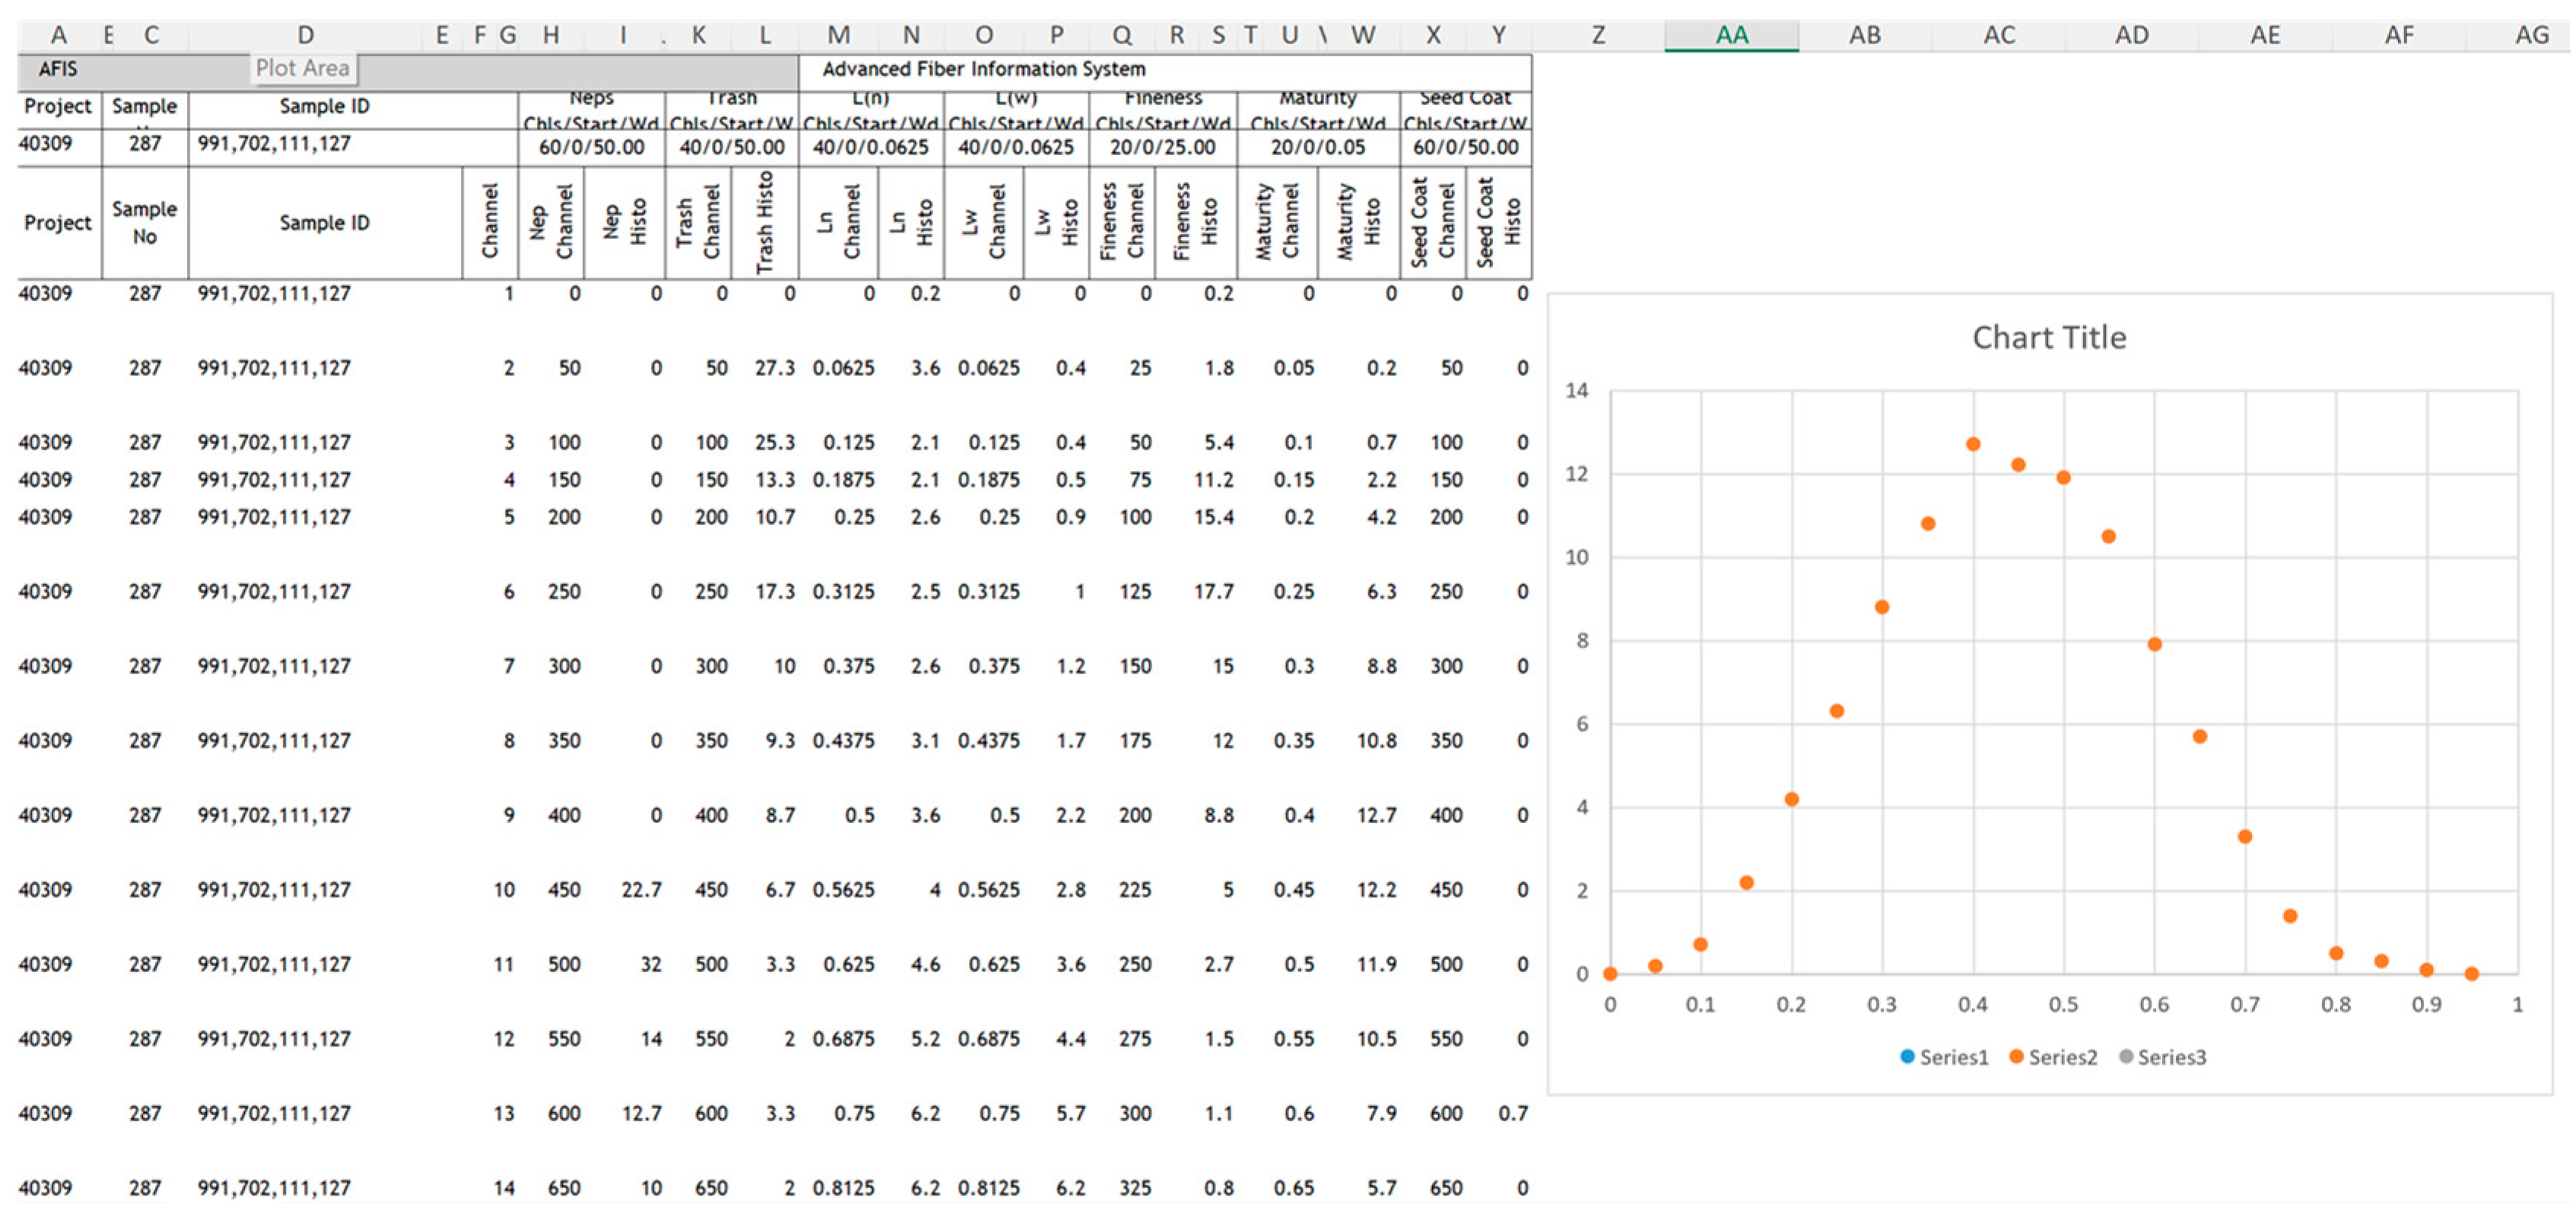Select the Fineness Channel header cell
The width and height of the screenshot is (2576, 1214).
[x=1121, y=222]
